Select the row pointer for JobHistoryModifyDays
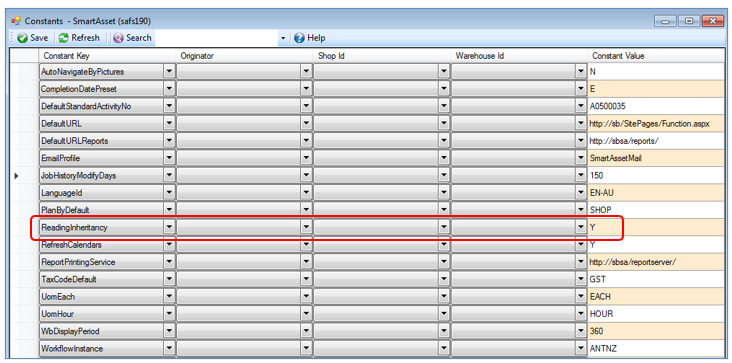This screenshot has width=732, height=363. tap(17, 176)
